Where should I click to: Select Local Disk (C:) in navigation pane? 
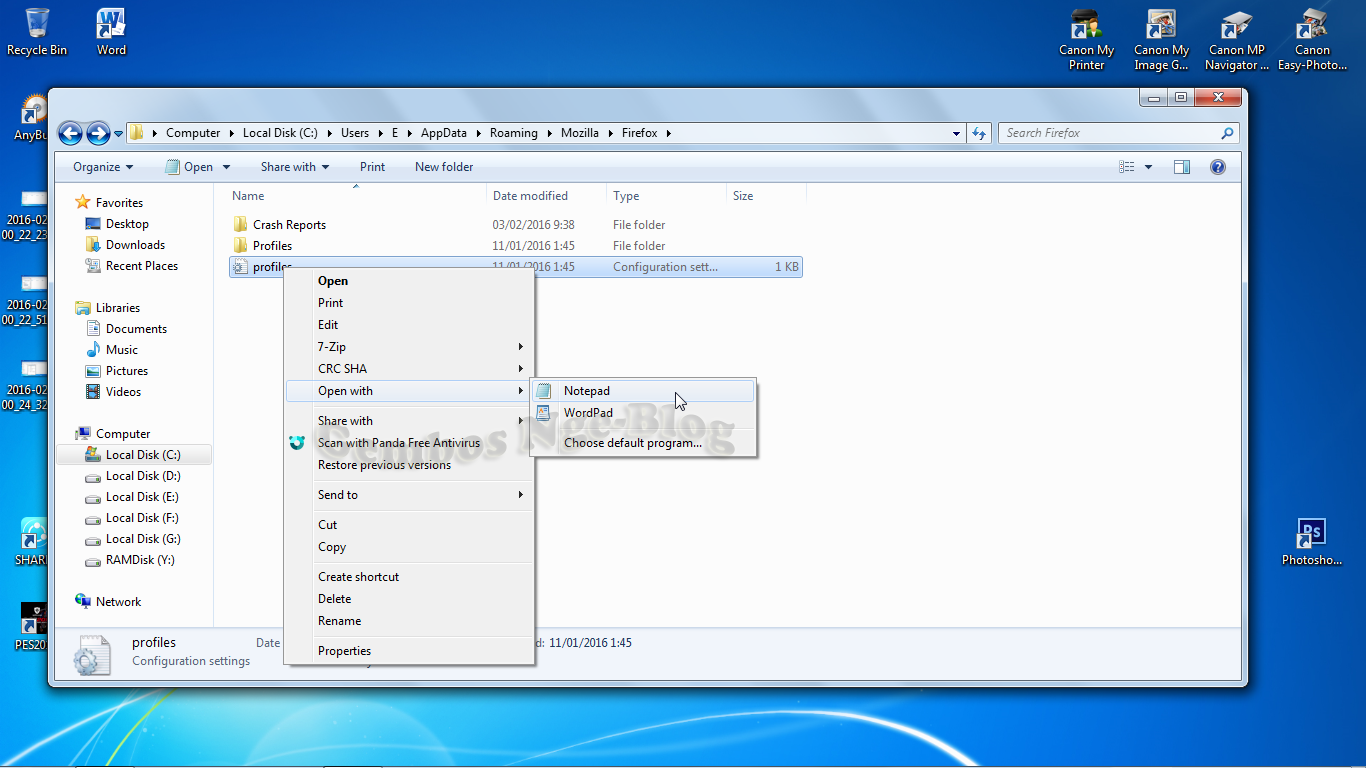pyautogui.click(x=133, y=455)
